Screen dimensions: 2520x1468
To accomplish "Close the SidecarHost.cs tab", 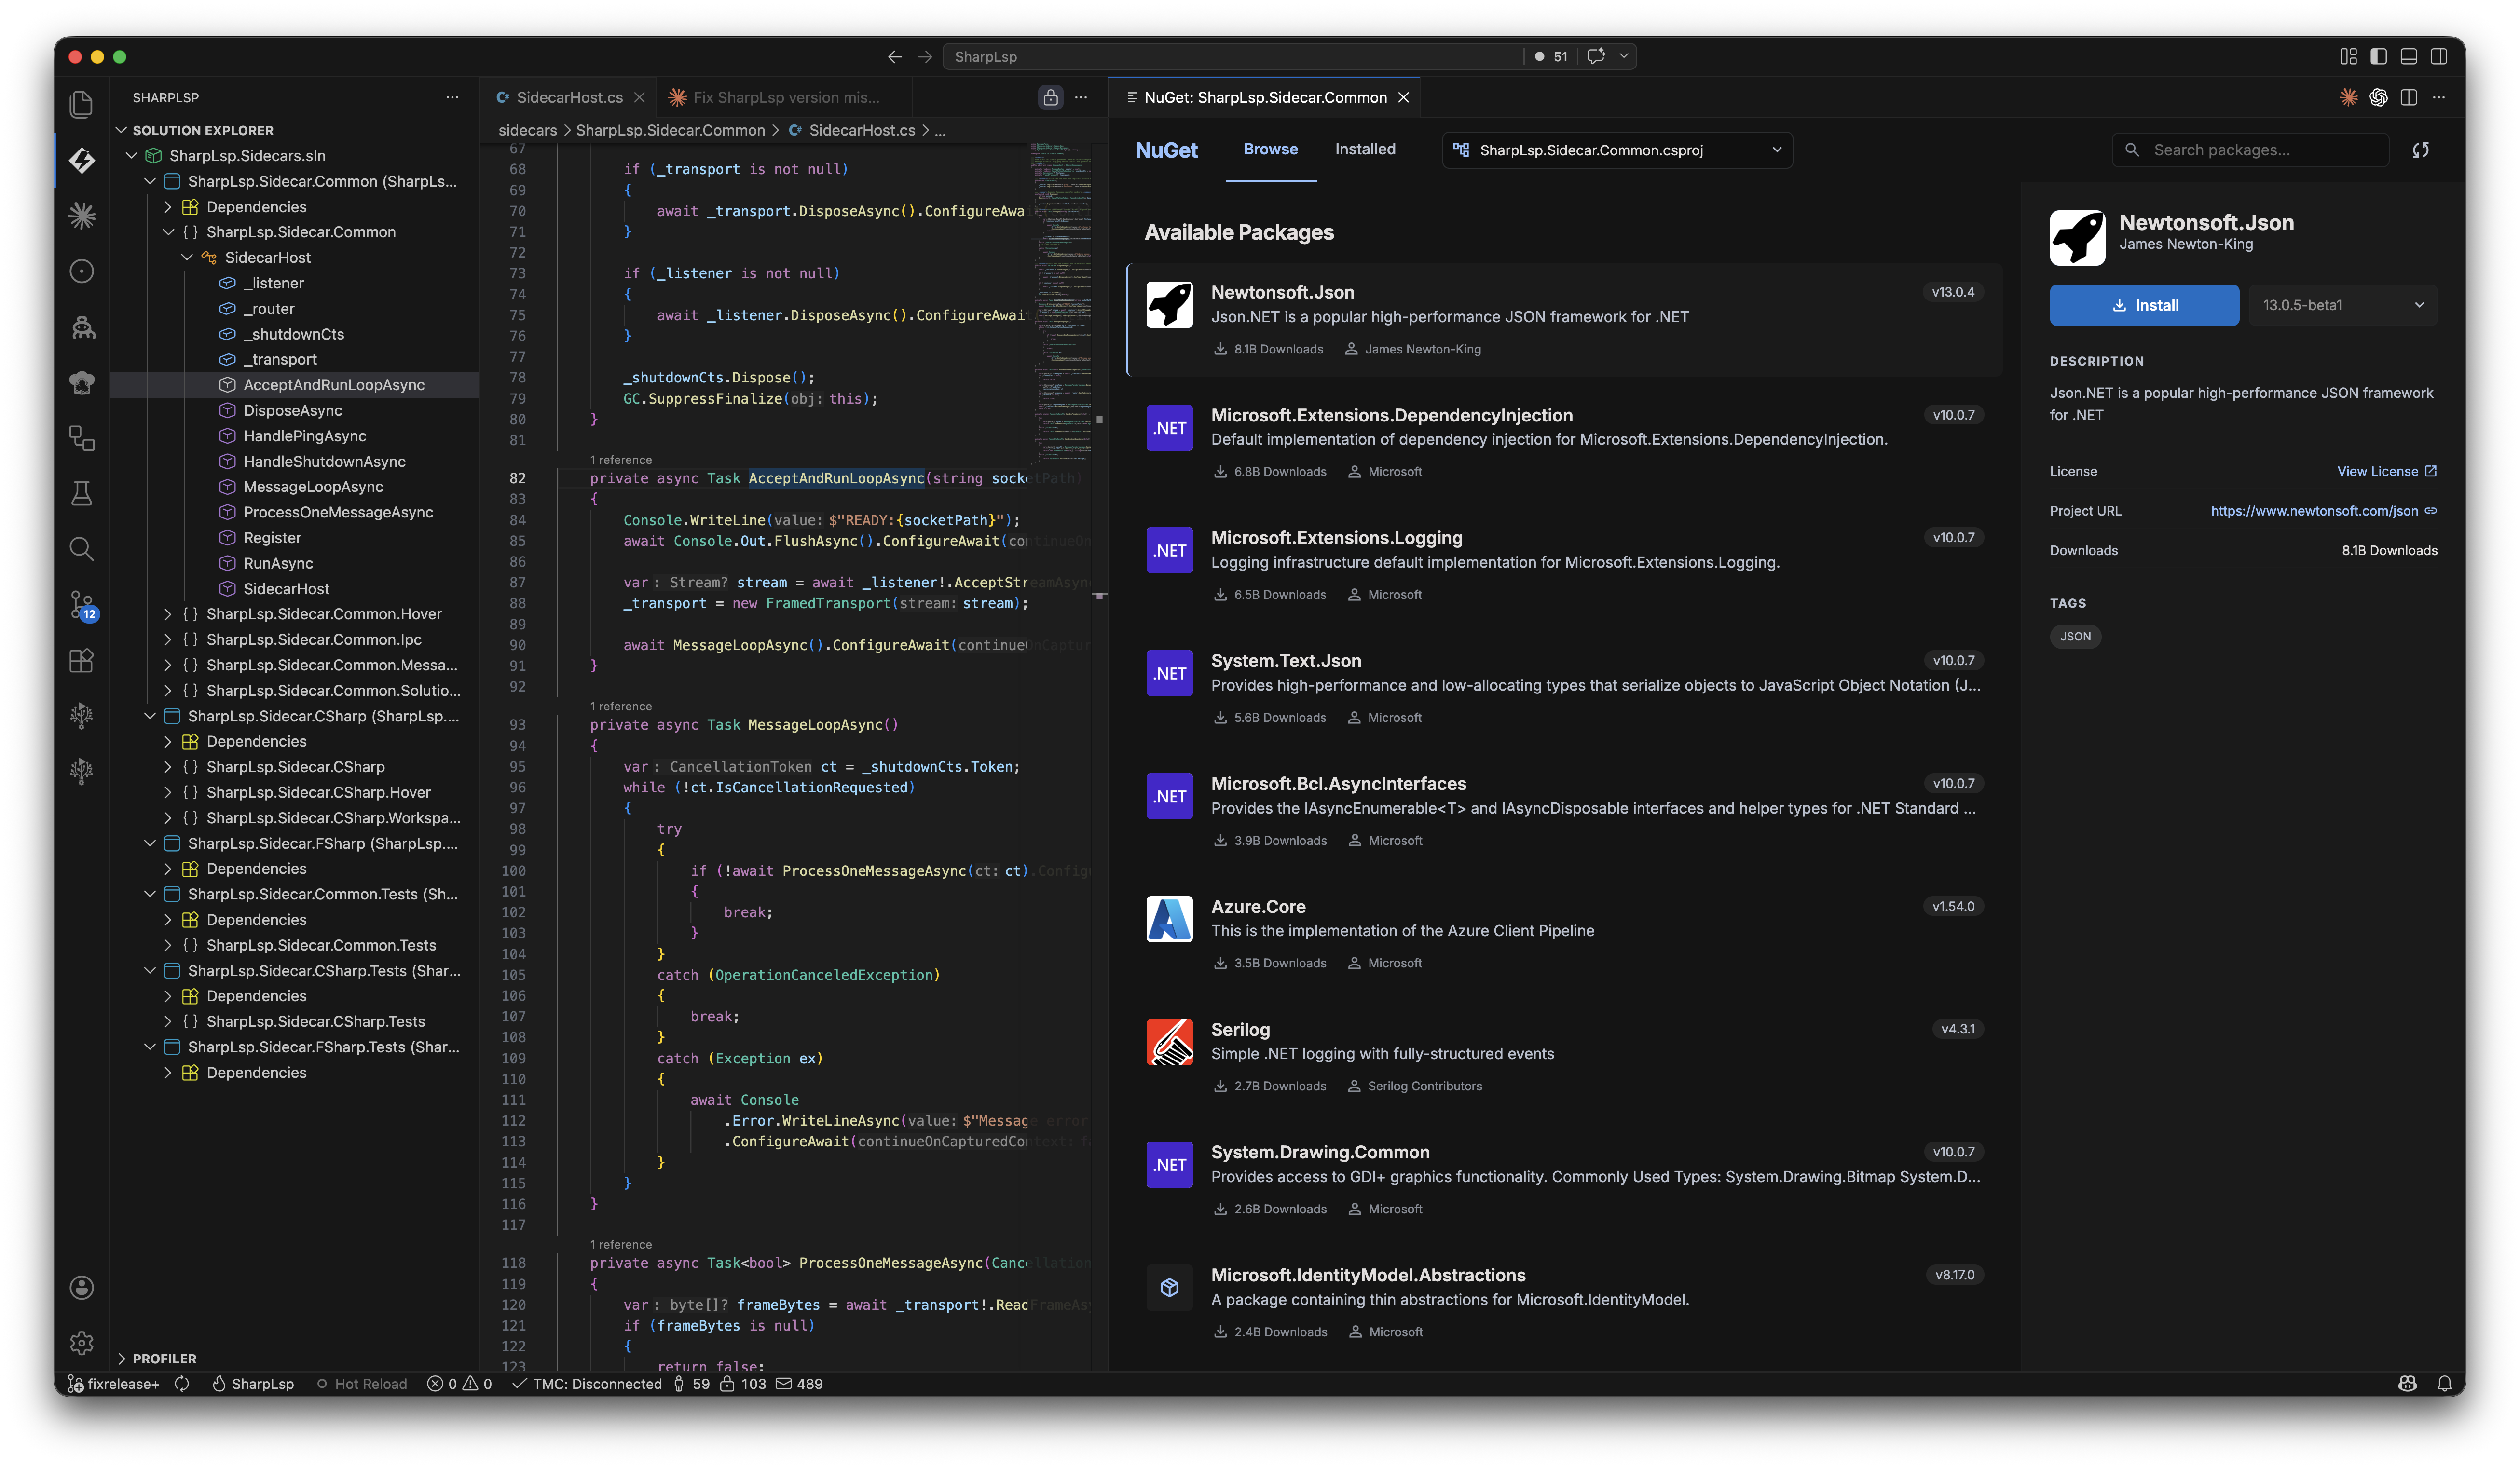I will point(640,97).
